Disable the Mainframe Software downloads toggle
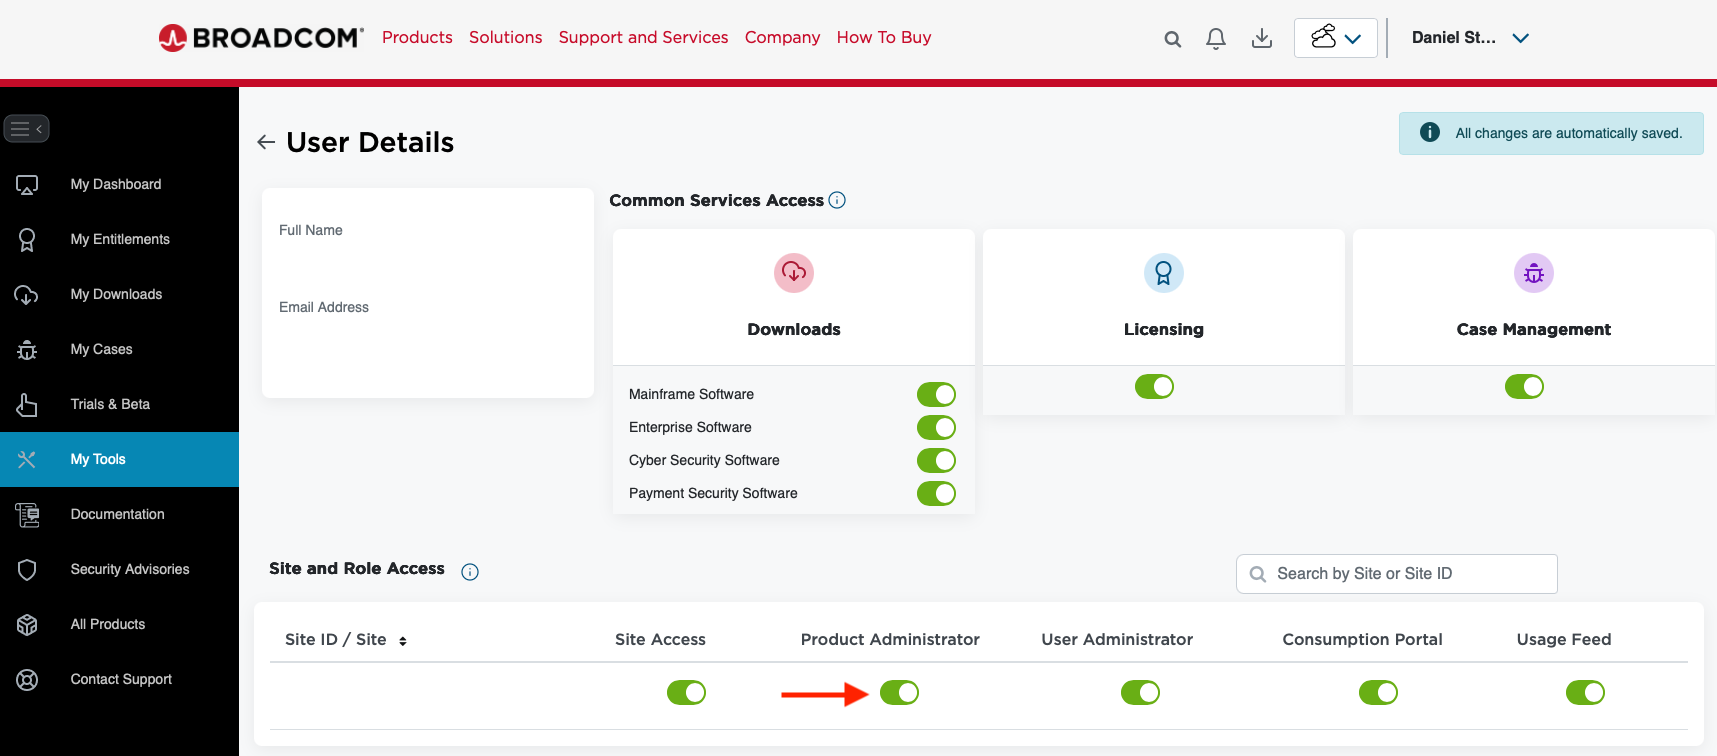The width and height of the screenshot is (1717, 756). (936, 394)
